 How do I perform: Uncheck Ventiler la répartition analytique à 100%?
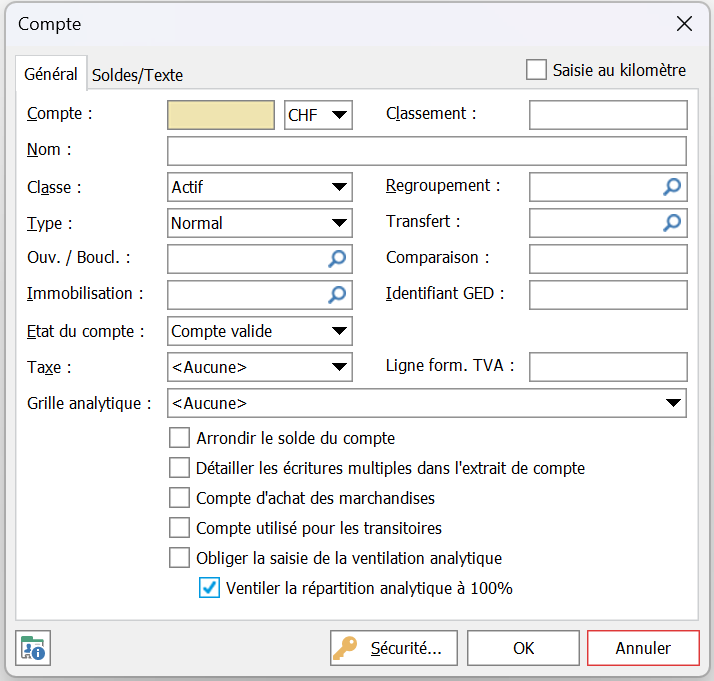click(x=210, y=588)
